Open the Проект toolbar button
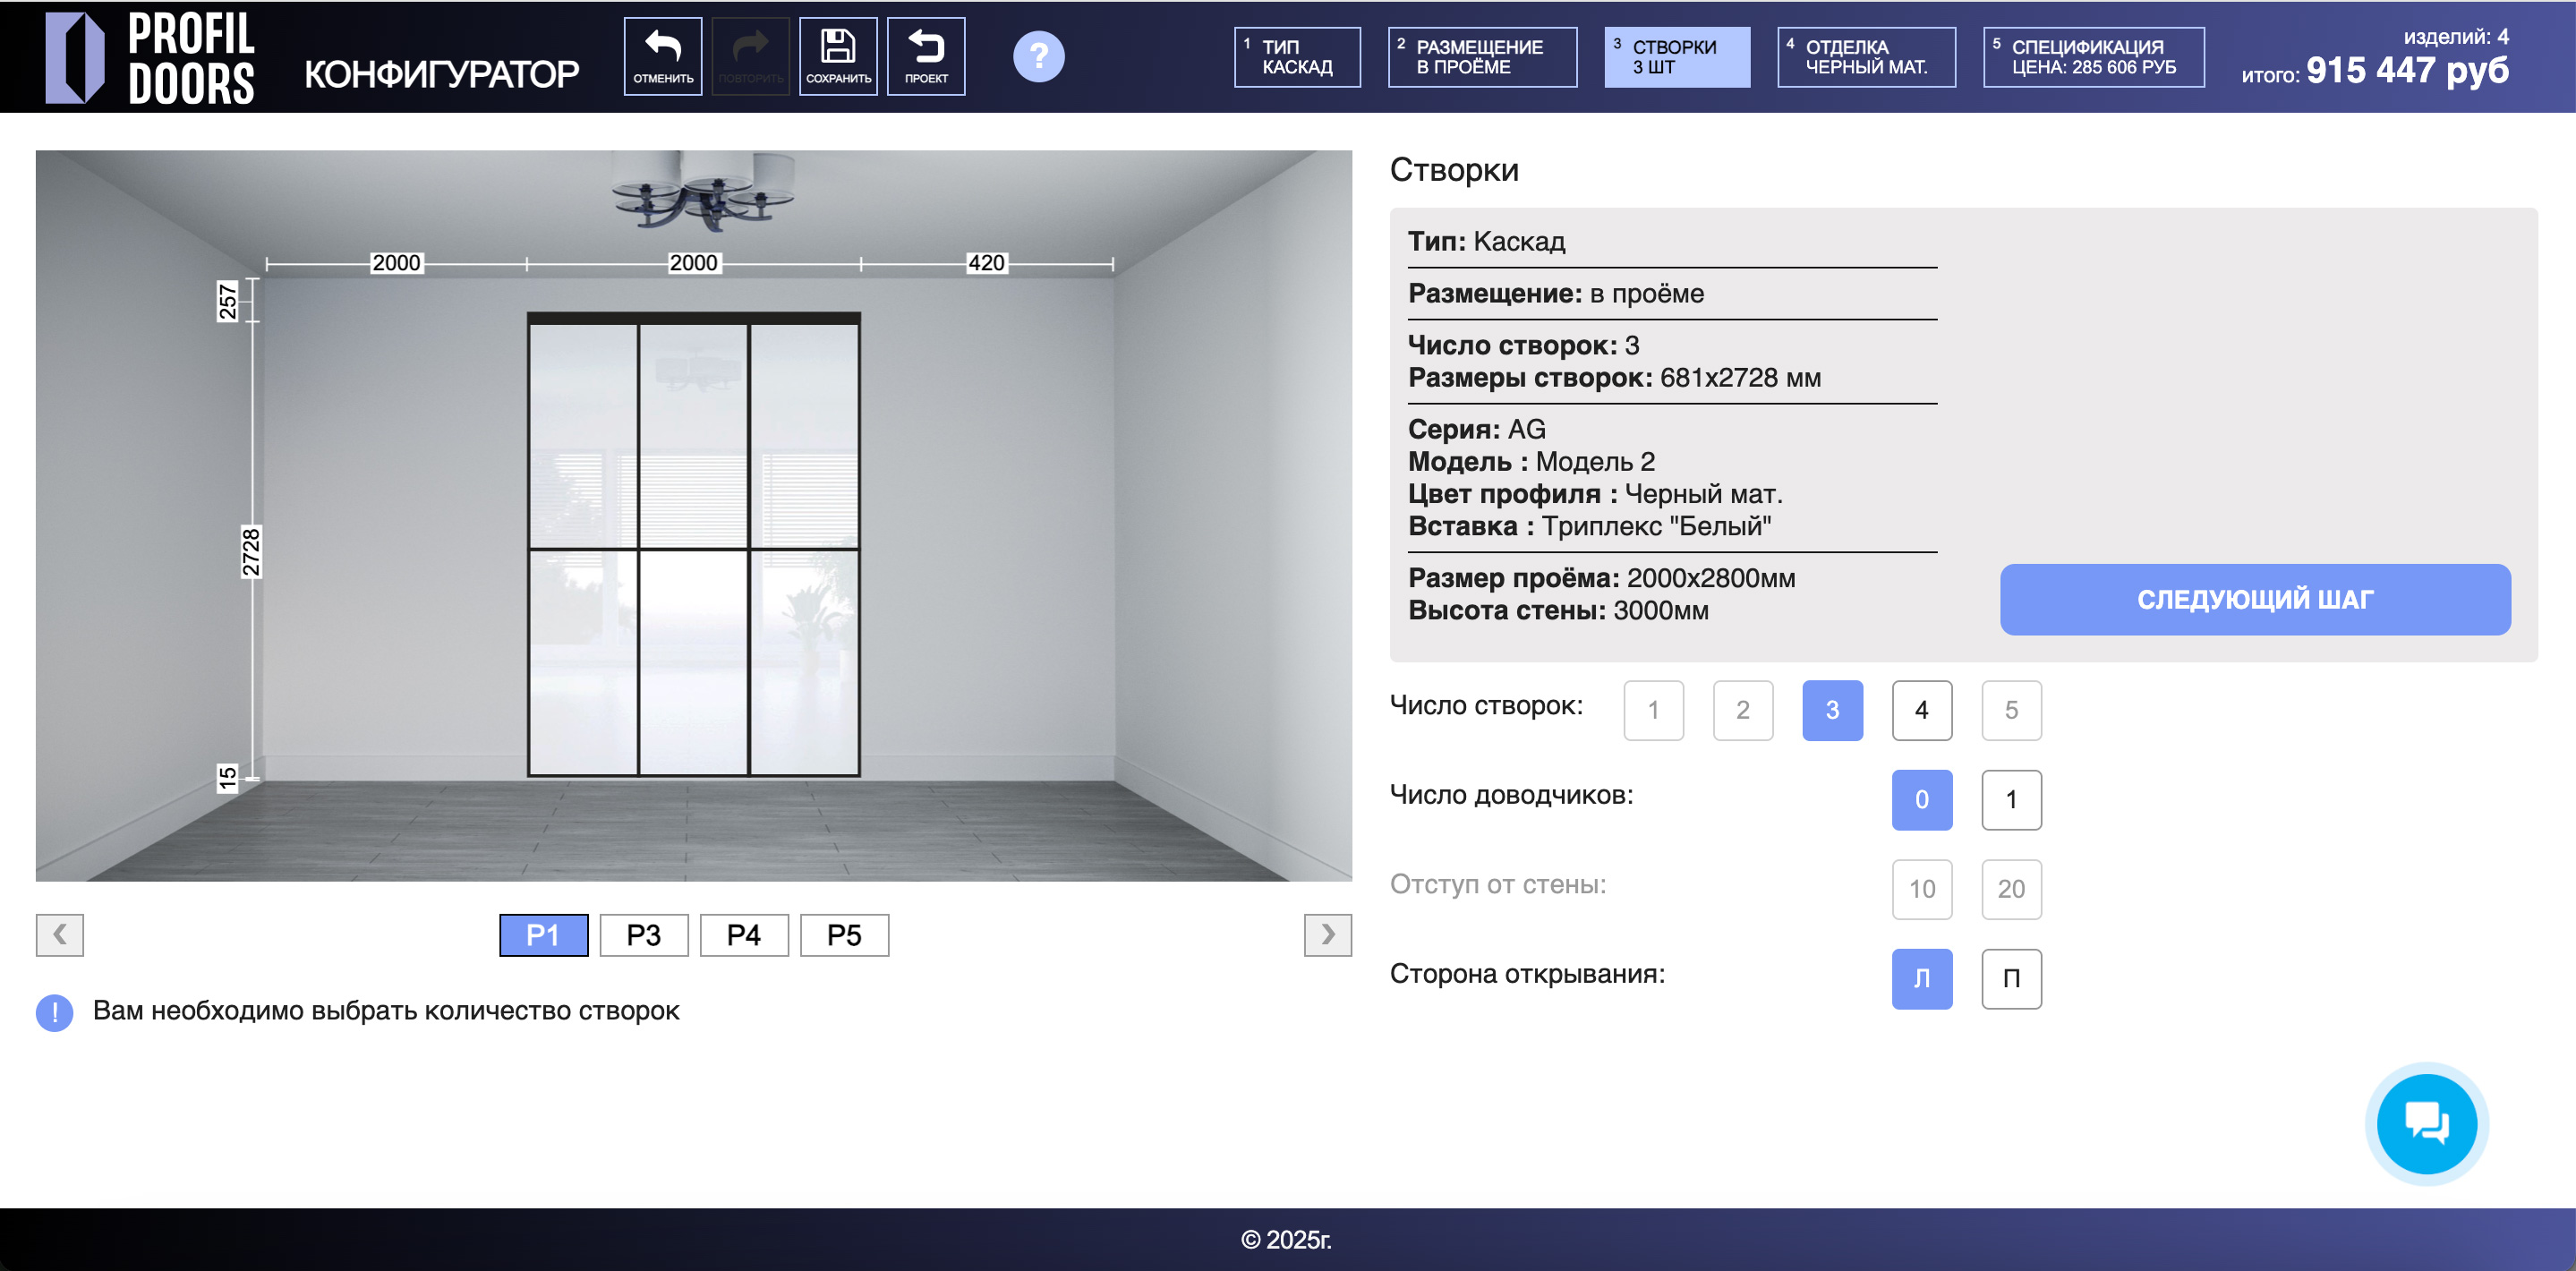The image size is (2576, 1271). point(926,56)
